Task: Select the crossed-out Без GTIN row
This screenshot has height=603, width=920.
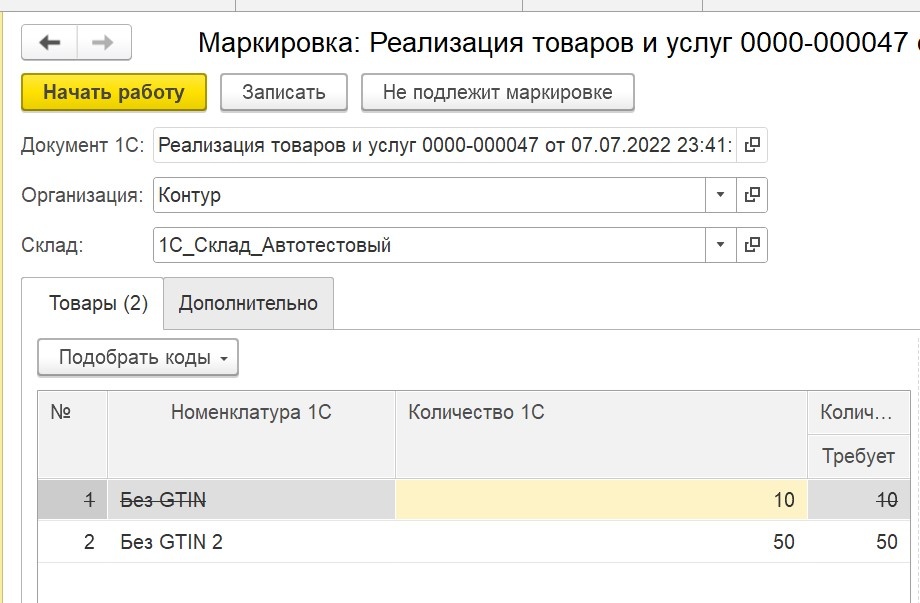Action: tap(473, 500)
